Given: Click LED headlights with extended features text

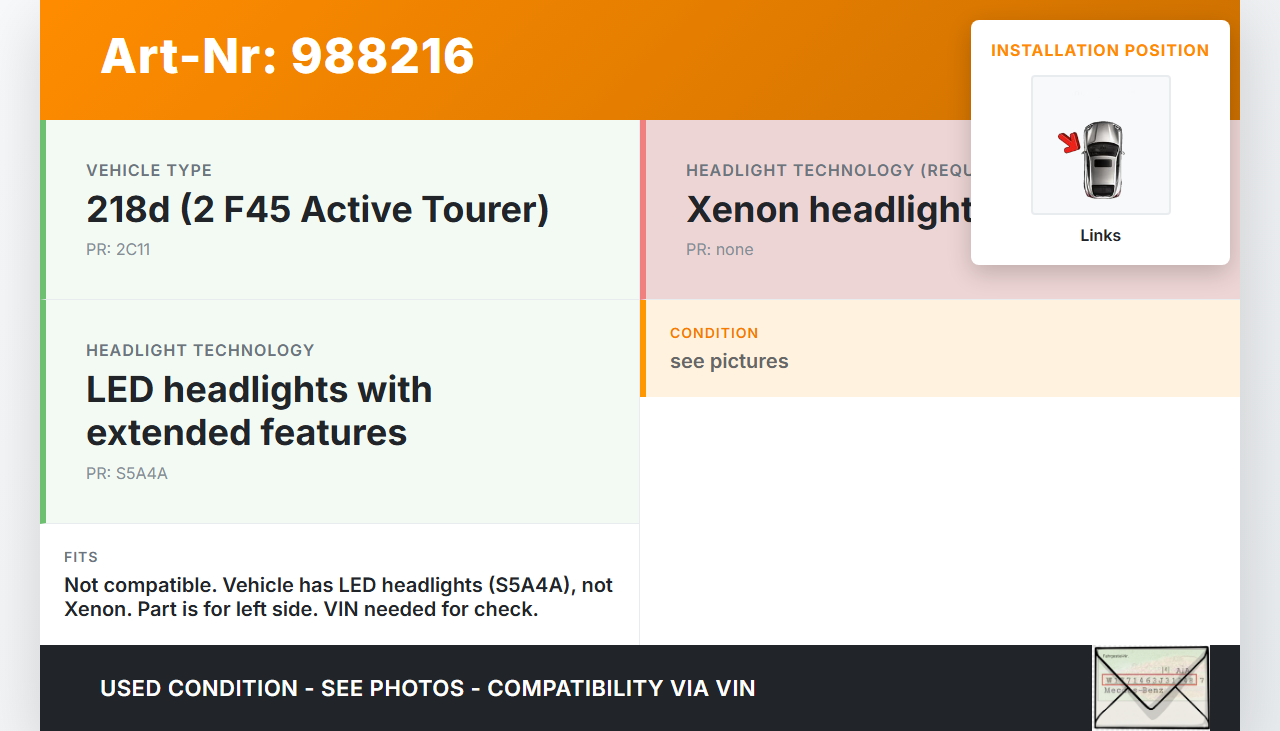Looking at the screenshot, I should pyautogui.click(x=259, y=411).
